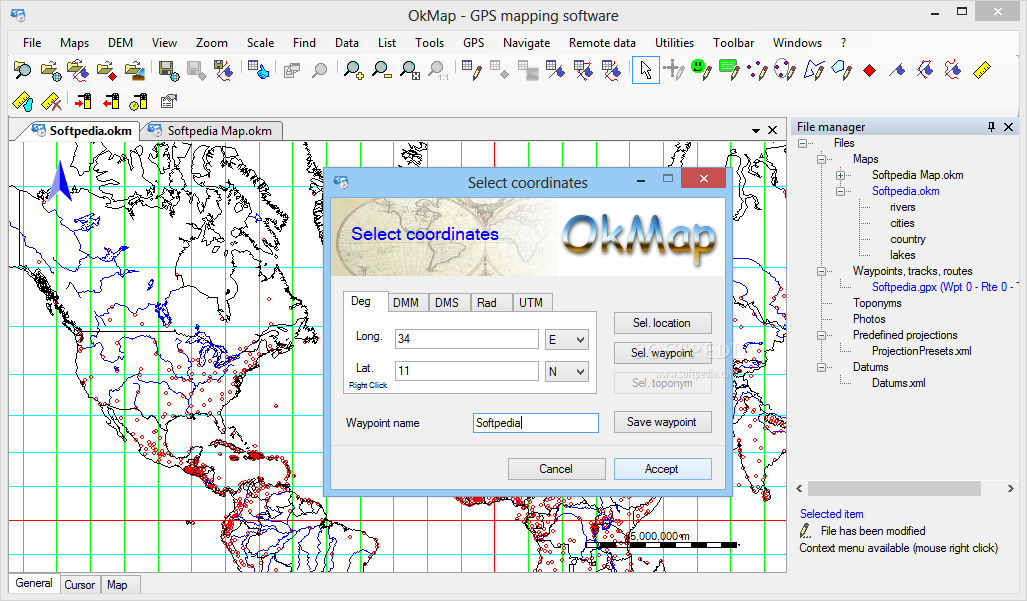Click Accept in Select coordinates dialog

(x=662, y=469)
